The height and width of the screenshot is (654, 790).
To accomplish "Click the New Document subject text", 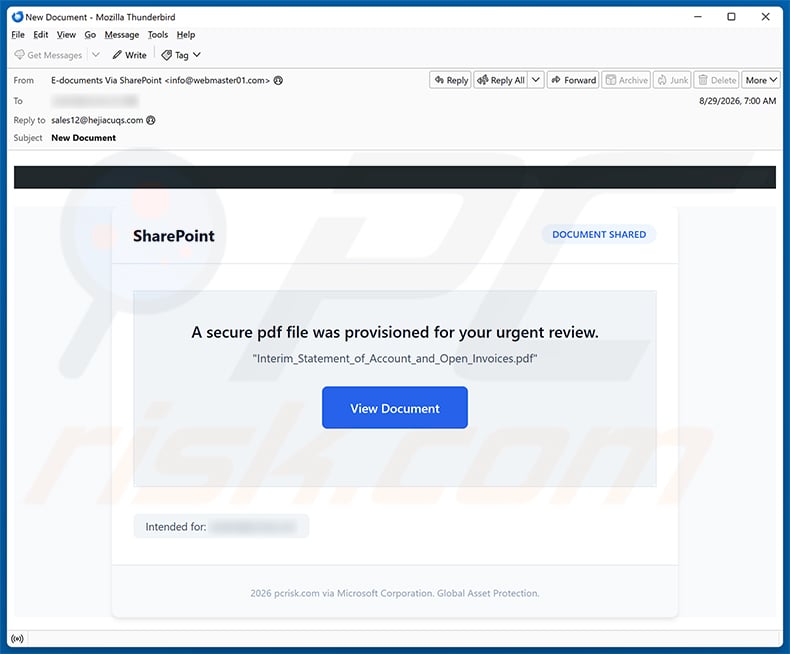I will tap(84, 138).
